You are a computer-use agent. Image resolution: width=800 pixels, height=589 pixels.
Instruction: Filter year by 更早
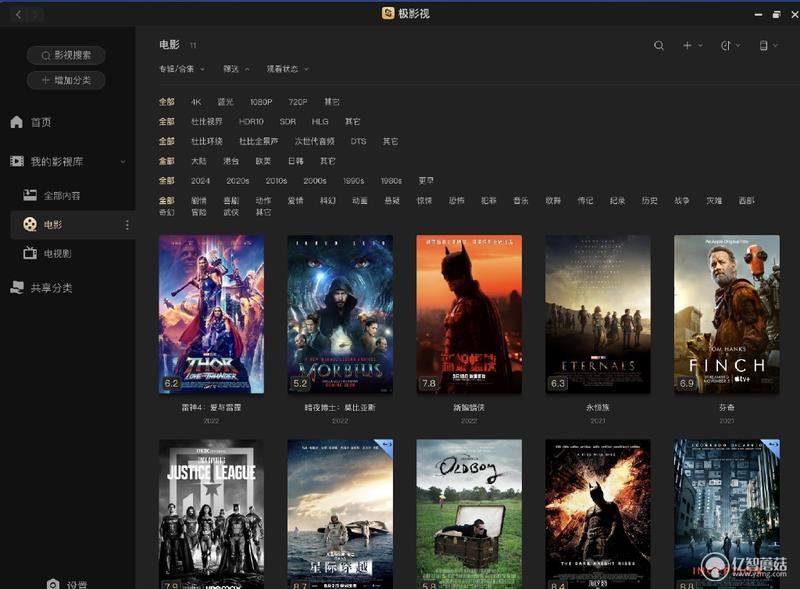pos(426,181)
